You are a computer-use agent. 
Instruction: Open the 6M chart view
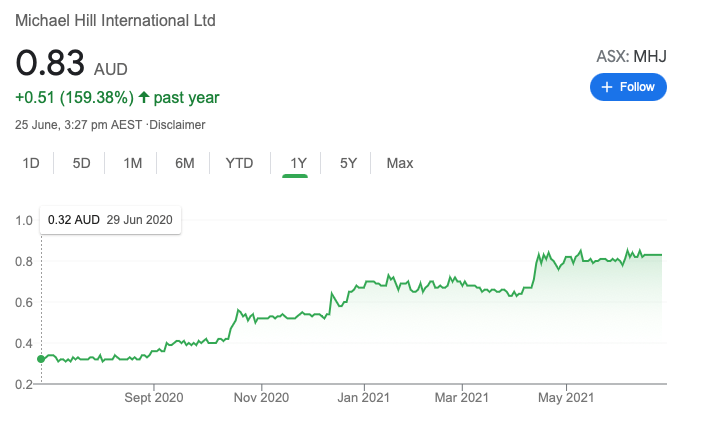(x=184, y=163)
